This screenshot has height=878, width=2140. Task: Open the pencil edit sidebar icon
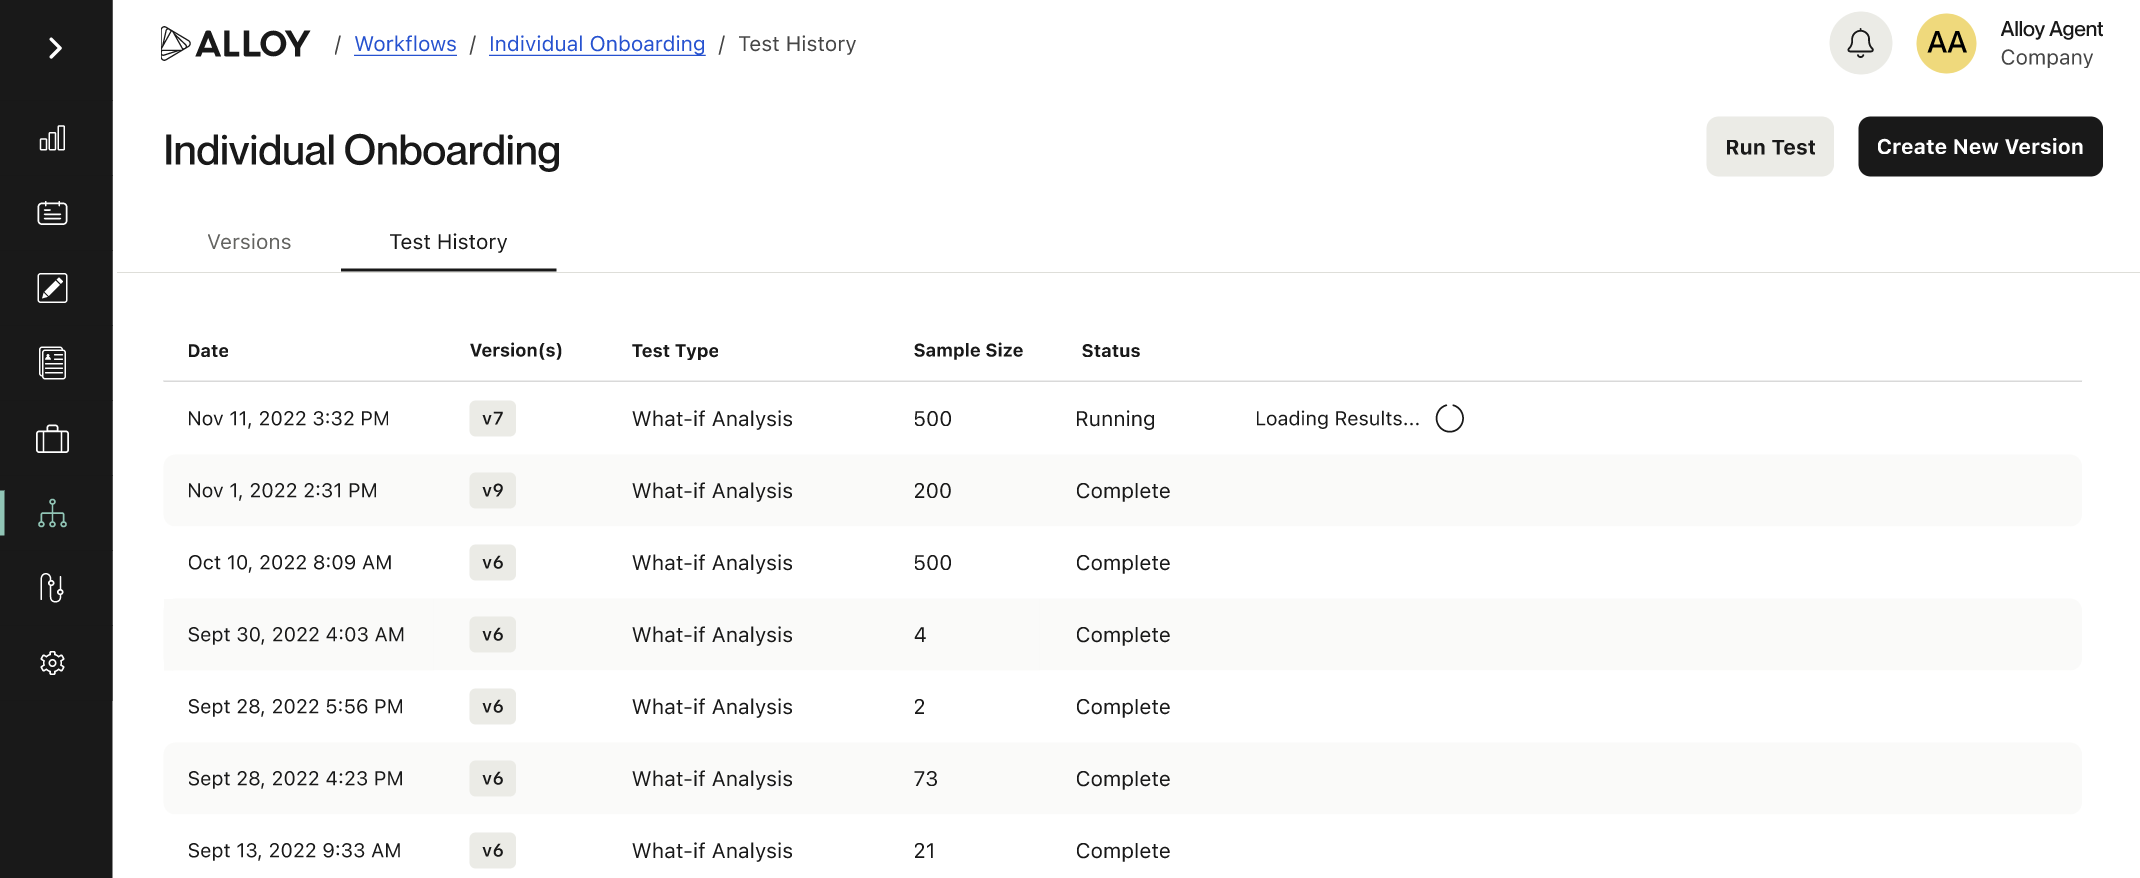[52, 288]
